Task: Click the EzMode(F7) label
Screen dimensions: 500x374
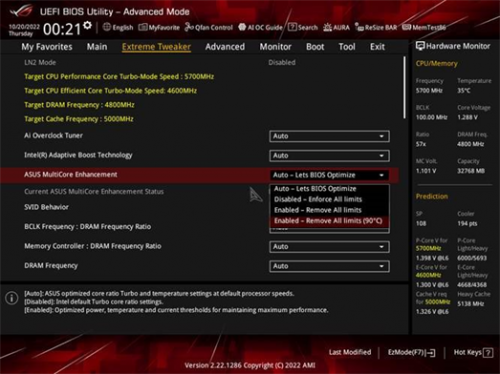Action: pos(406,352)
